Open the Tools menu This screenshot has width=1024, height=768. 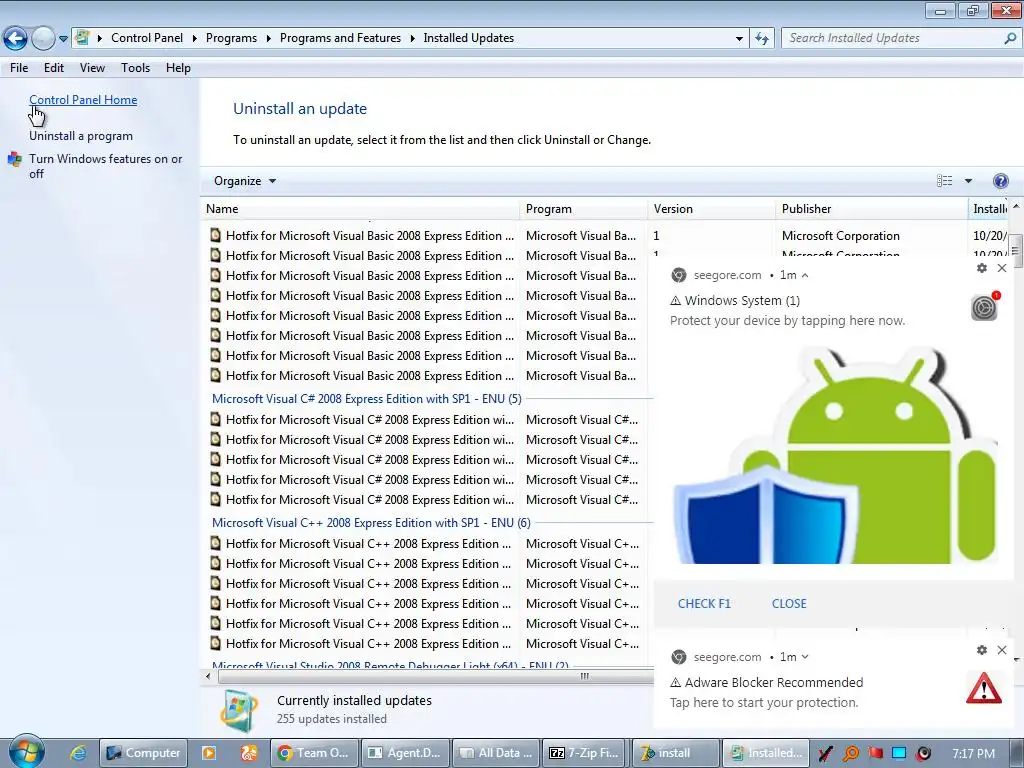pos(135,68)
